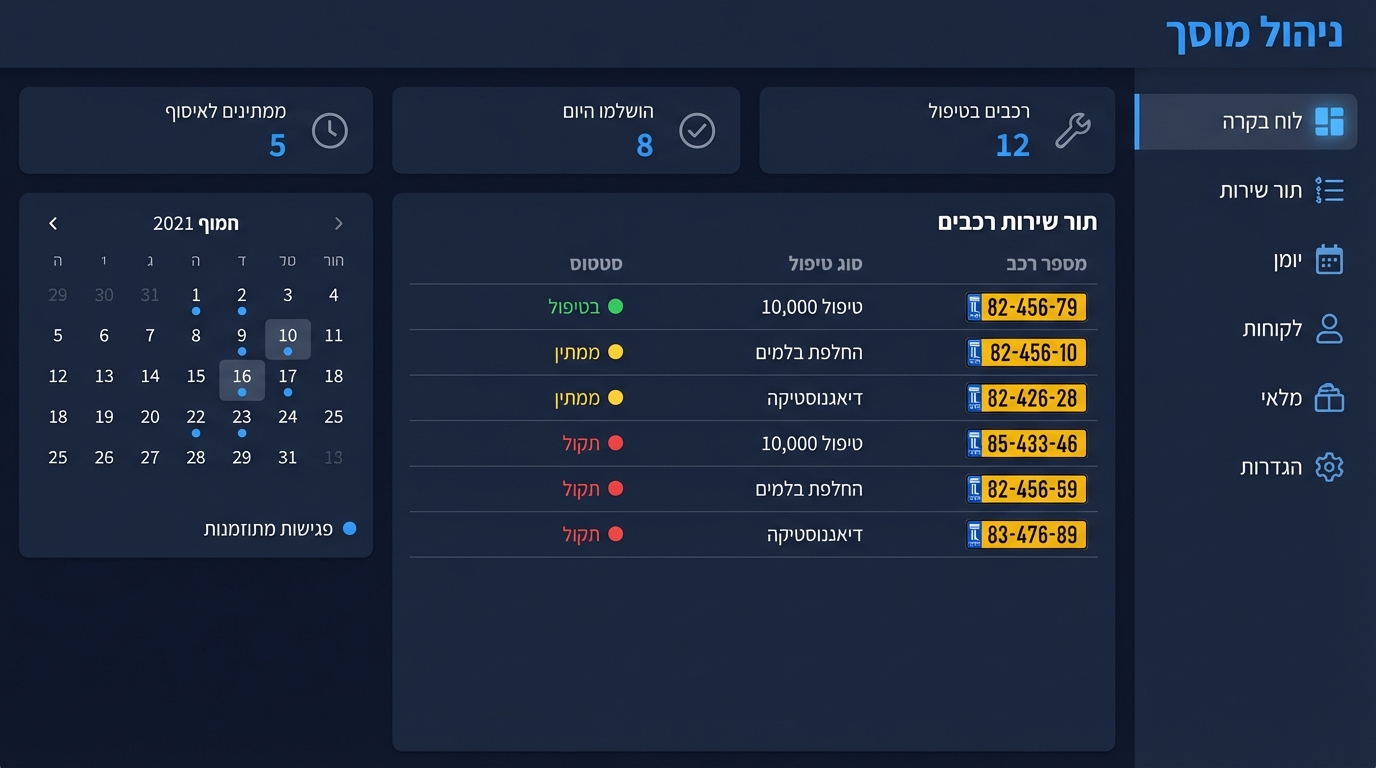Click the service queue list icon
Image resolution: width=1376 pixels, height=768 pixels.
point(1329,190)
